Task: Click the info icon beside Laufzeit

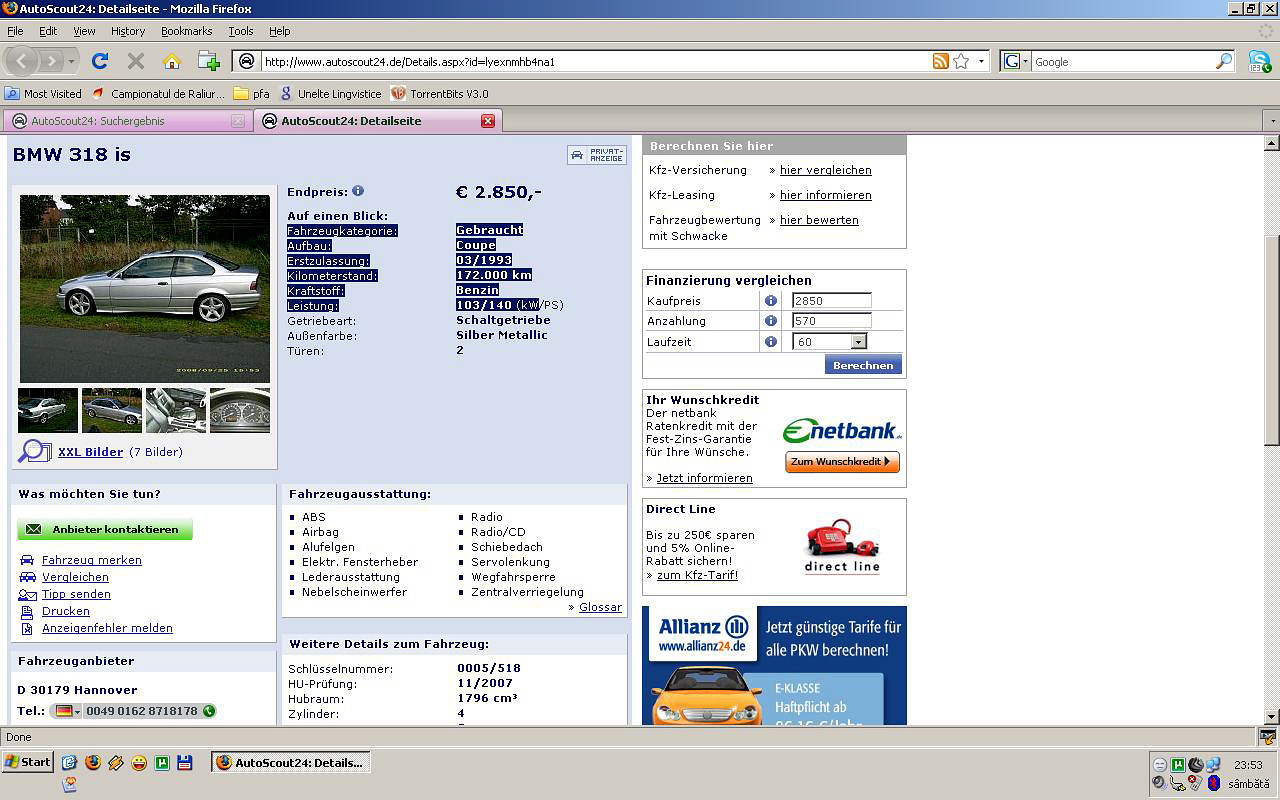Action: coord(771,341)
